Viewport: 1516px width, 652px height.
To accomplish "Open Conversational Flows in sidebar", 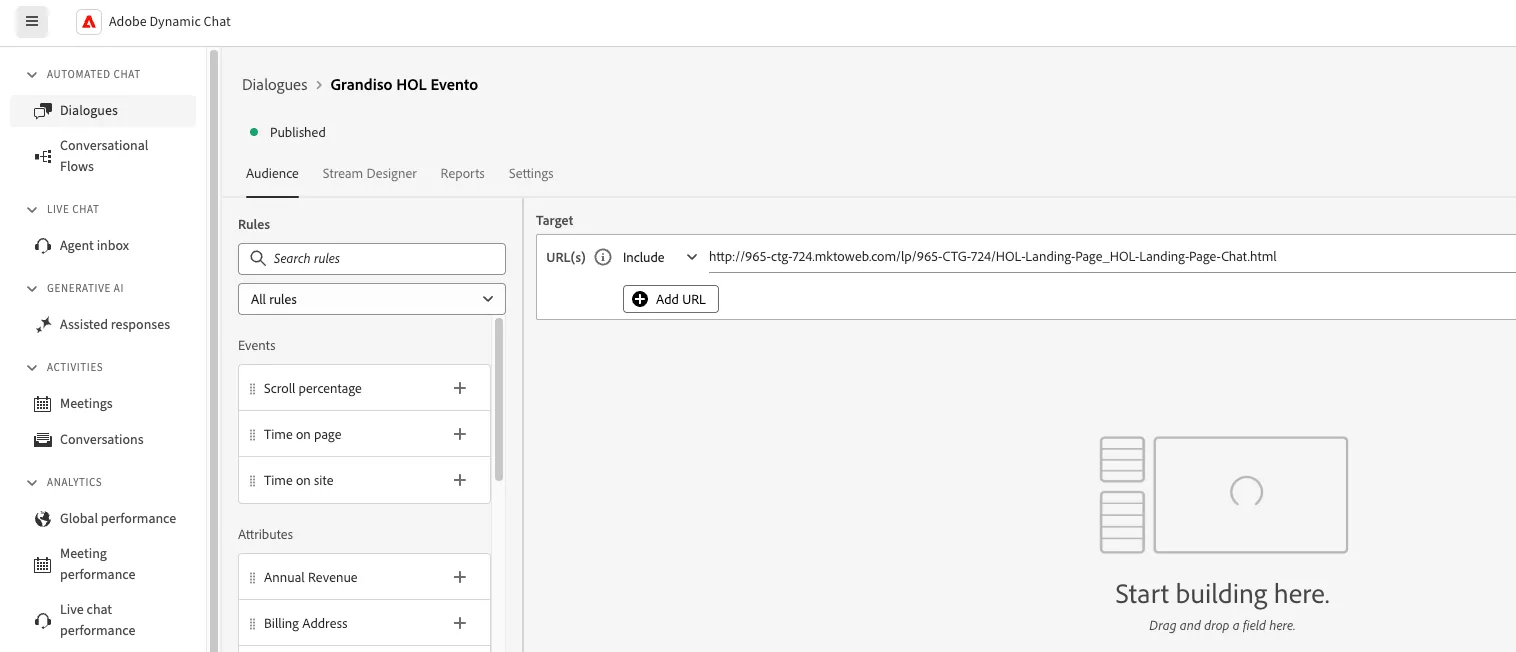I will pyautogui.click(x=103, y=156).
